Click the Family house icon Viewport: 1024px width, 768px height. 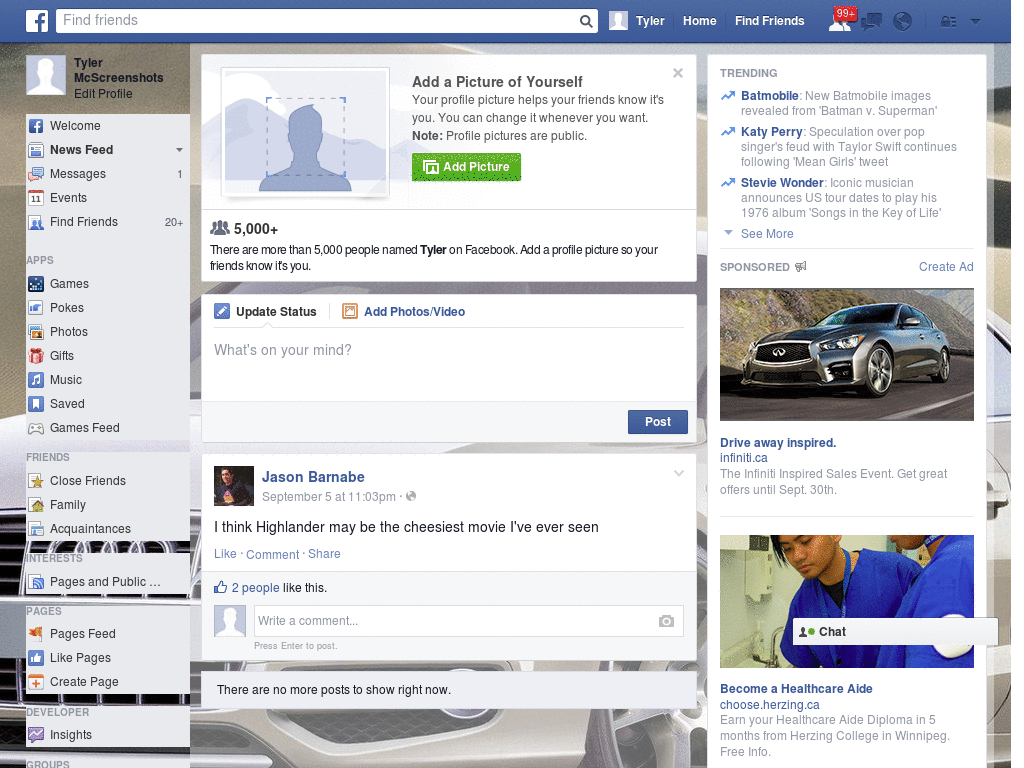click(36, 505)
